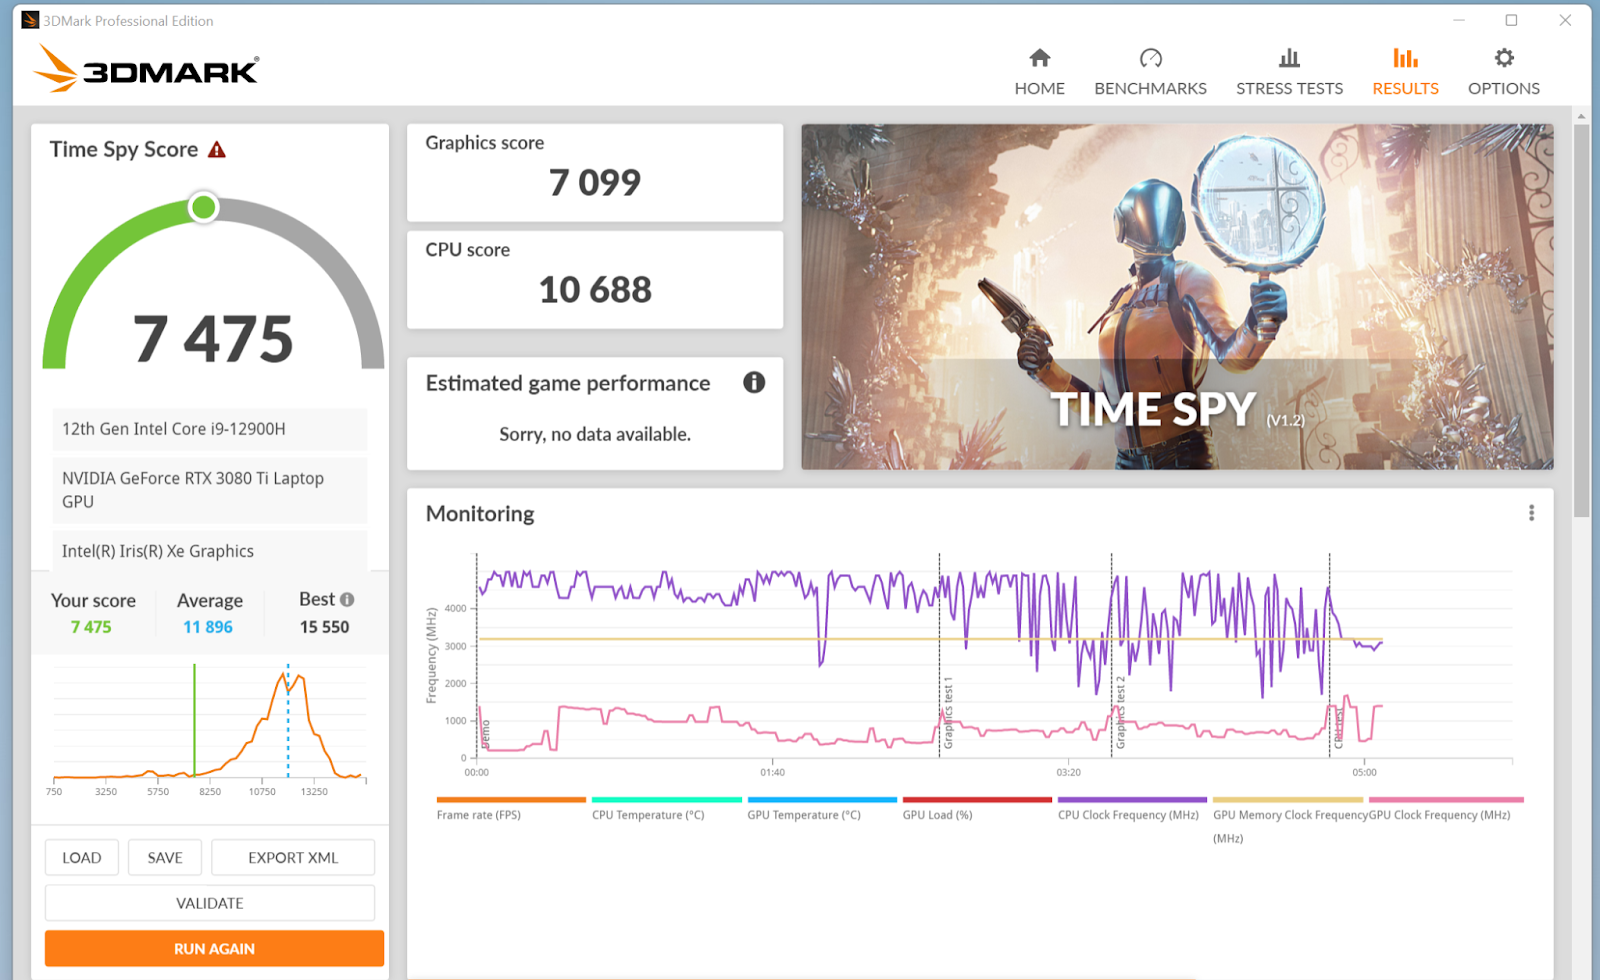The width and height of the screenshot is (1600, 980).
Task: Click the orange RUN AGAIN button
Action: point(214,948)
